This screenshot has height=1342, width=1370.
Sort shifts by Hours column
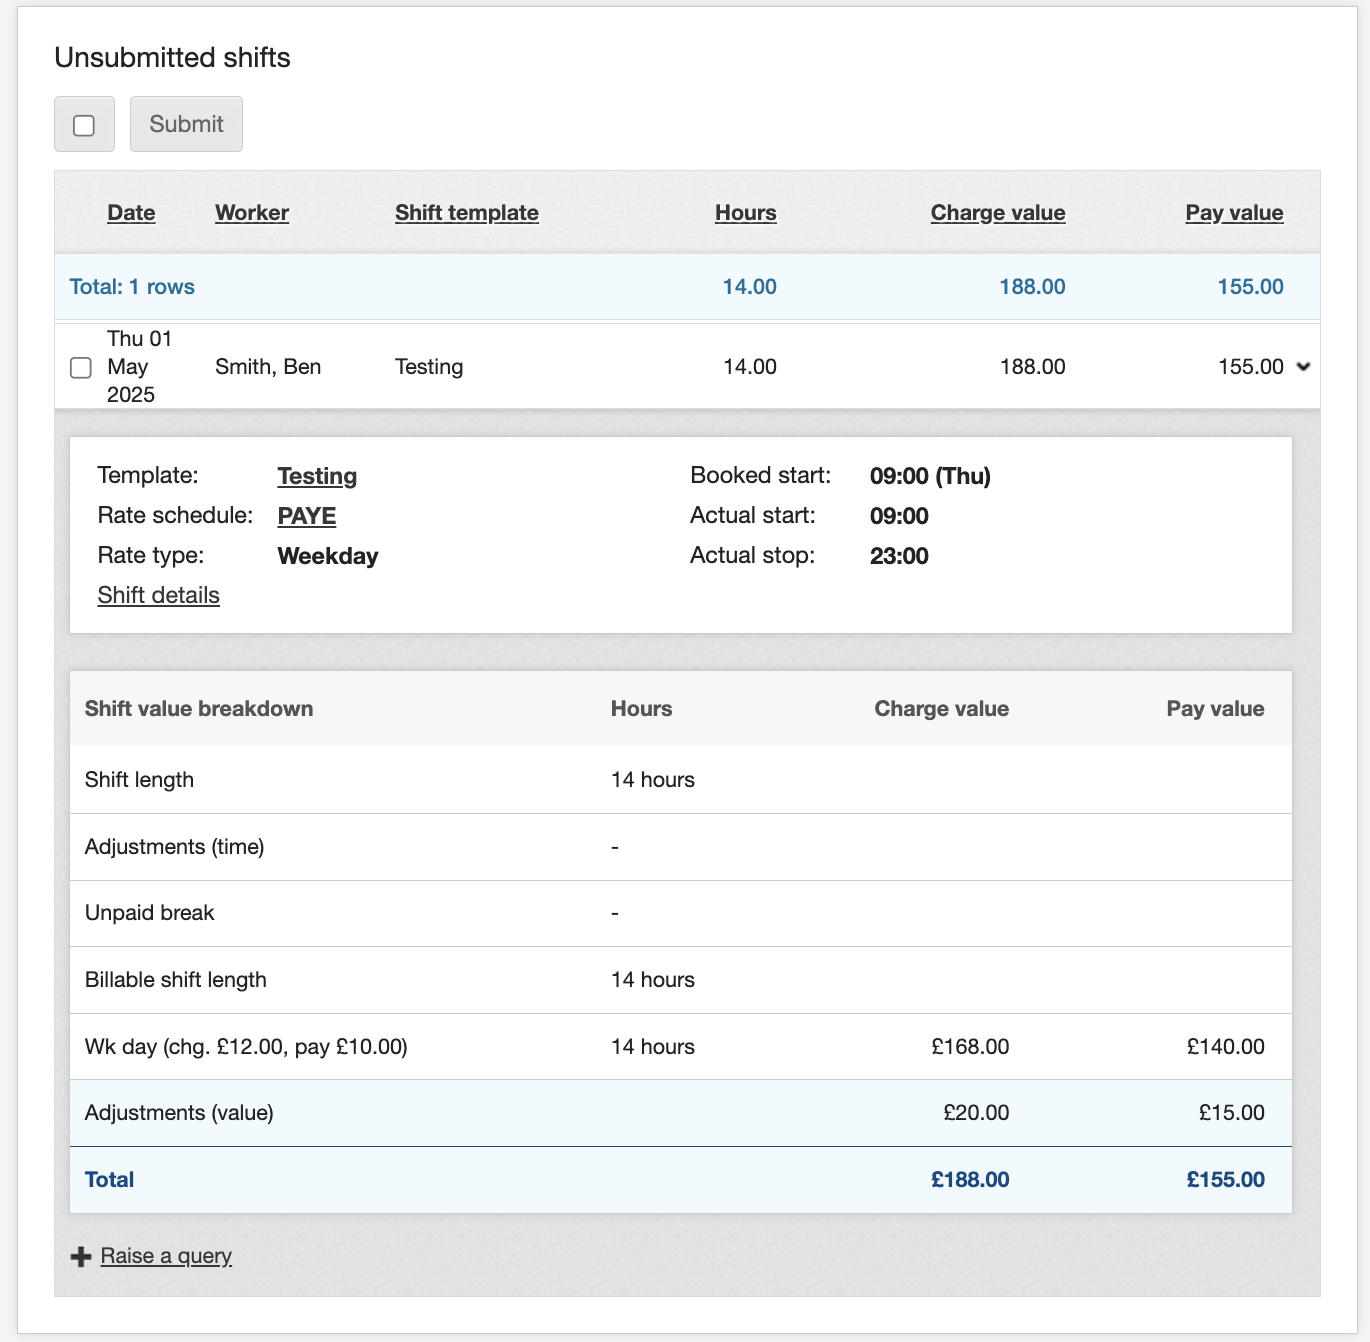[x=745, y=213]
